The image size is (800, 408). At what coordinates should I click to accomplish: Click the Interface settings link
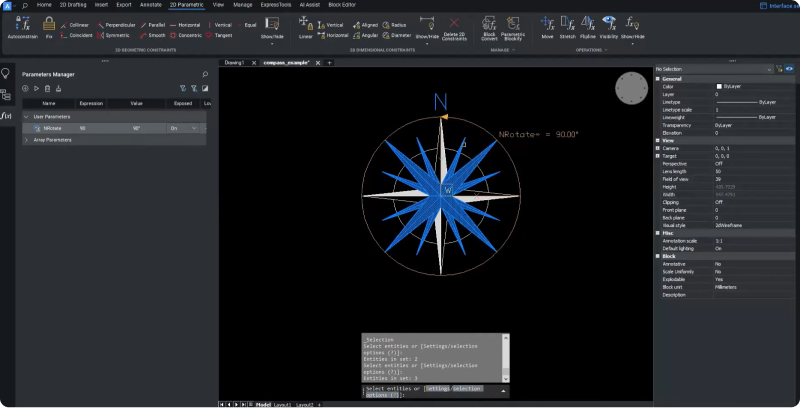778,5
